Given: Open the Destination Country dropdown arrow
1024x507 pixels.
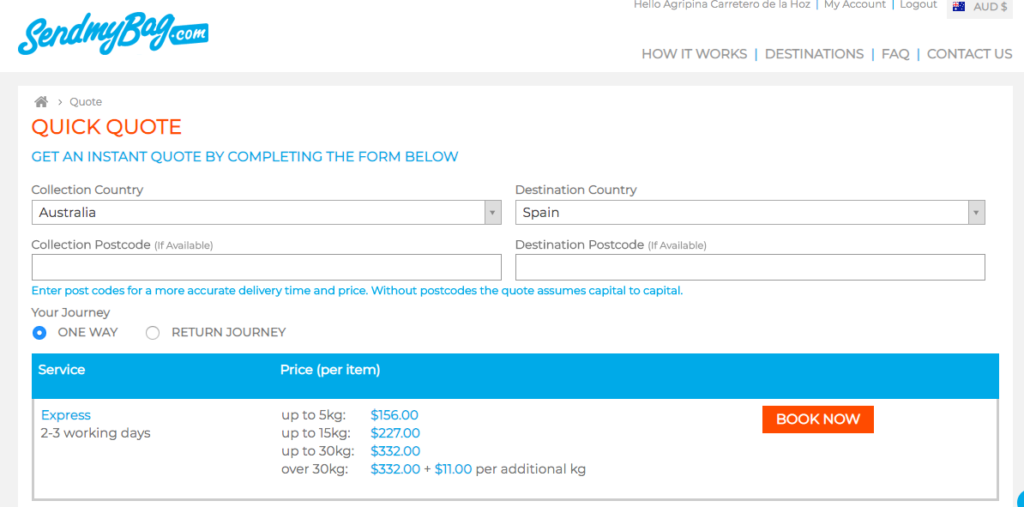Looking at the screenshot, I should click(x=976, y=212).
